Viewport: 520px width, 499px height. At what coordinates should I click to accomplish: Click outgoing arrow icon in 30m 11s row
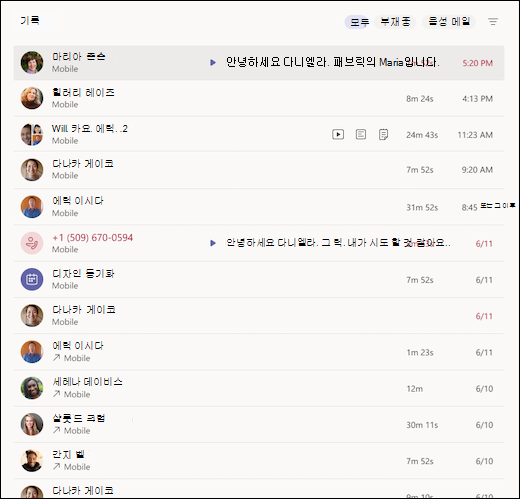56,430
